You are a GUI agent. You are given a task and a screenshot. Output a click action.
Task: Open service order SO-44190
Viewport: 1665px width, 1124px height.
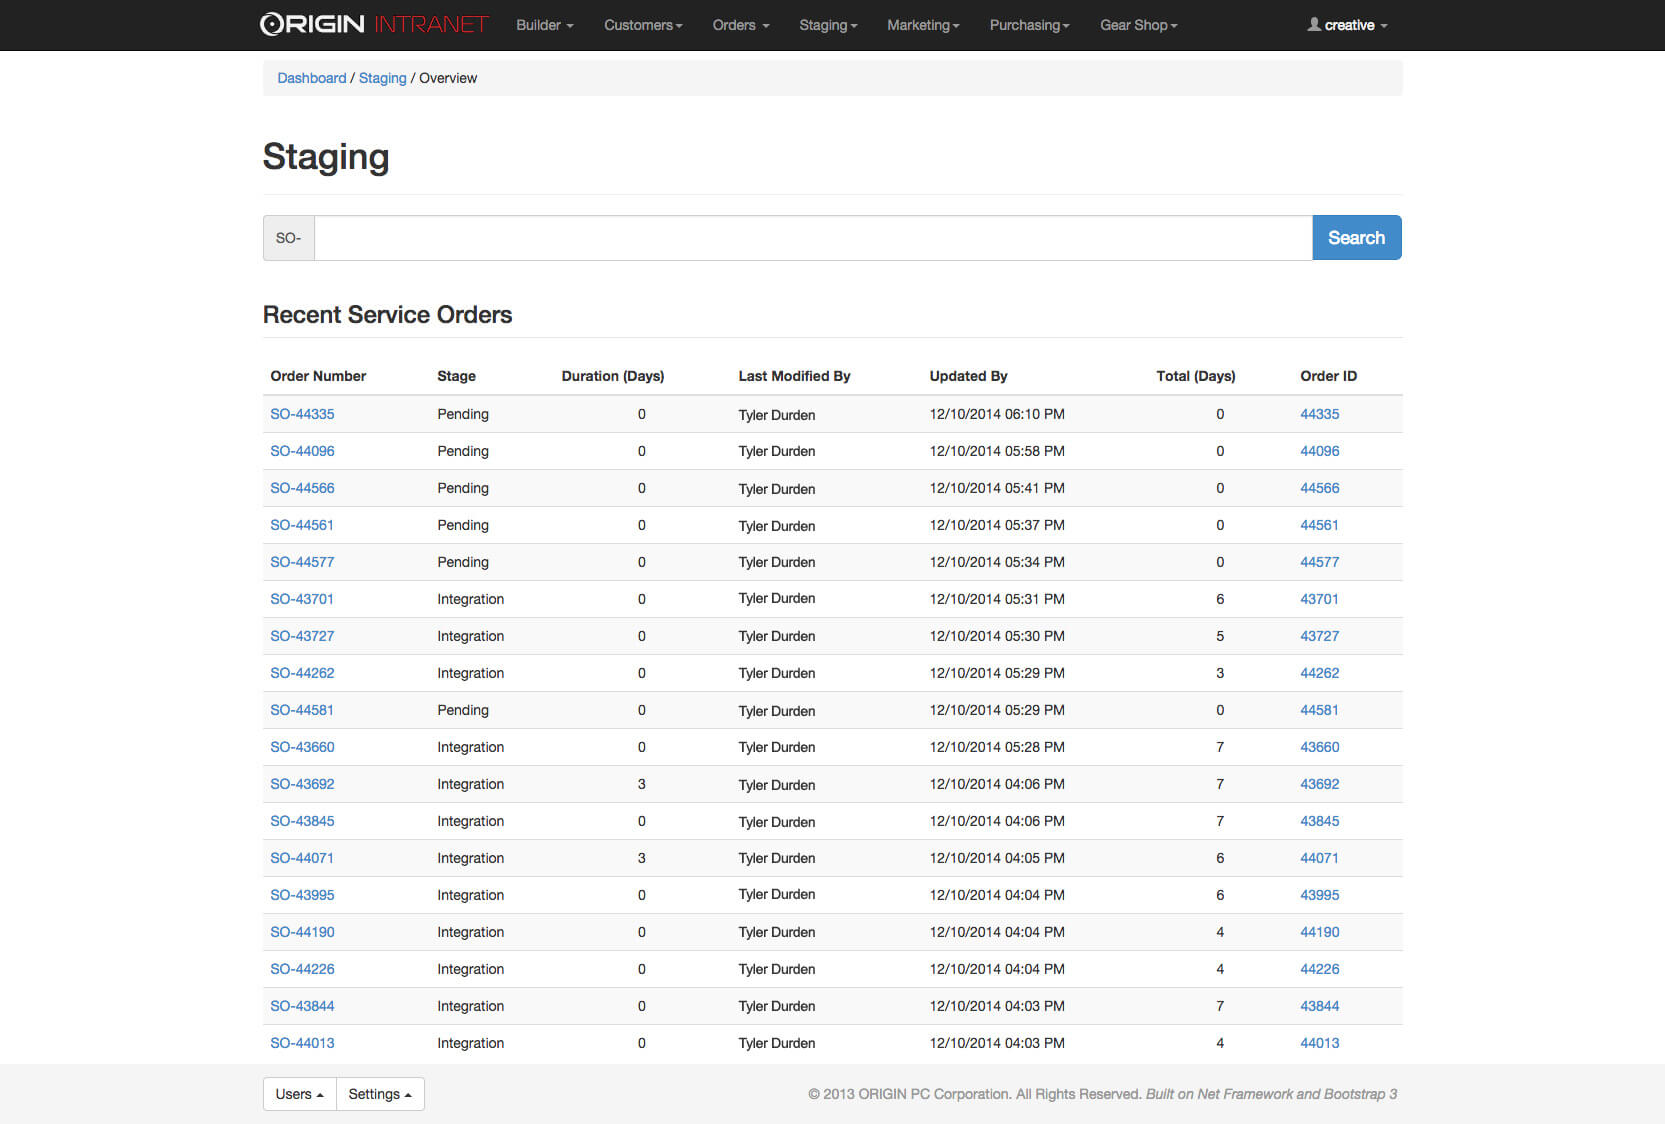(x=302, y=932)
